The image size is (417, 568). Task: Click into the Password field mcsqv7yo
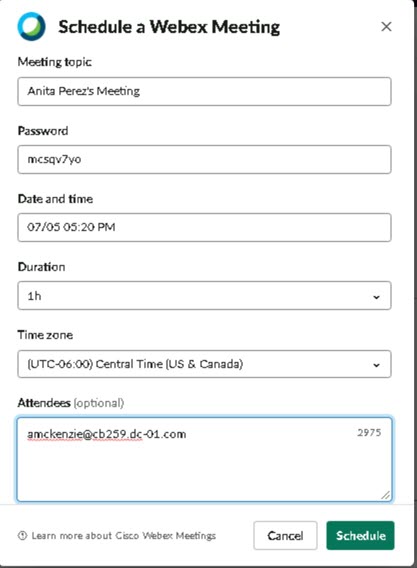point(204,159)
